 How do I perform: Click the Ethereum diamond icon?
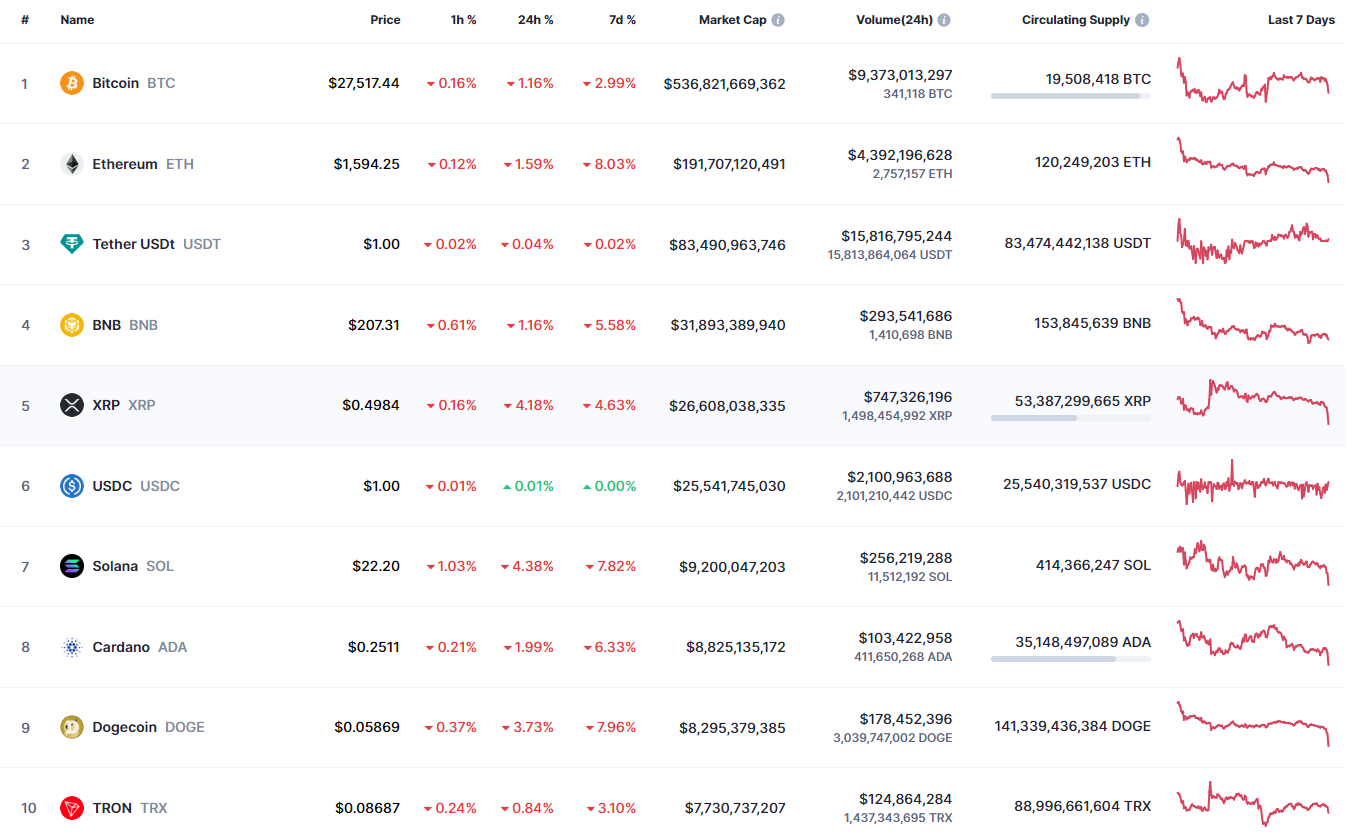click(71, 164)
